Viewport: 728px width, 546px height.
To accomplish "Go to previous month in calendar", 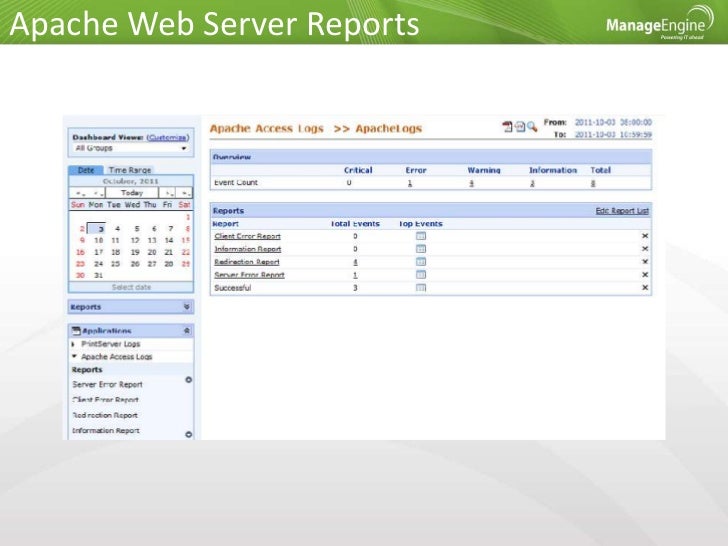I will [x=98, y=193].
